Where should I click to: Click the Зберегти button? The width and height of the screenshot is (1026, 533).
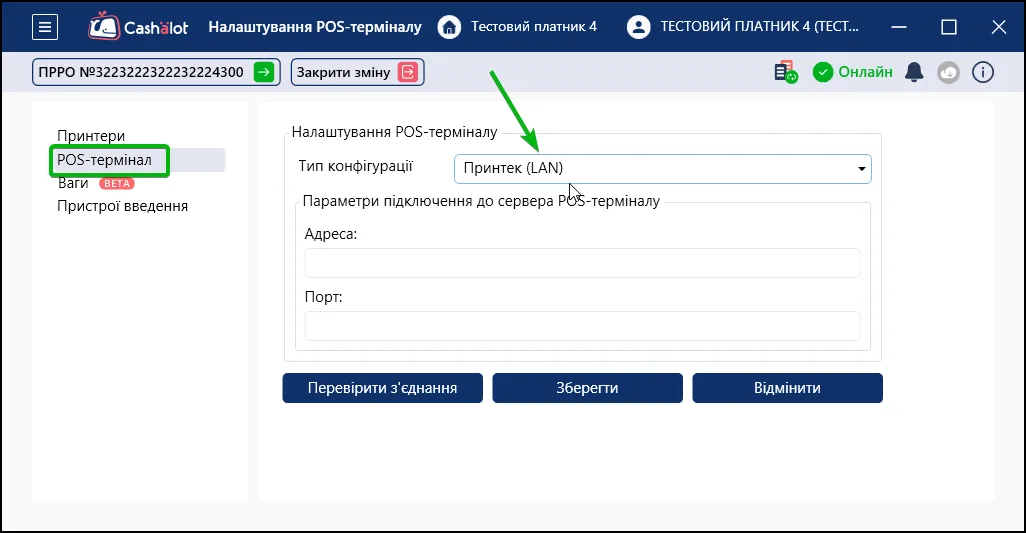point(588,388)
